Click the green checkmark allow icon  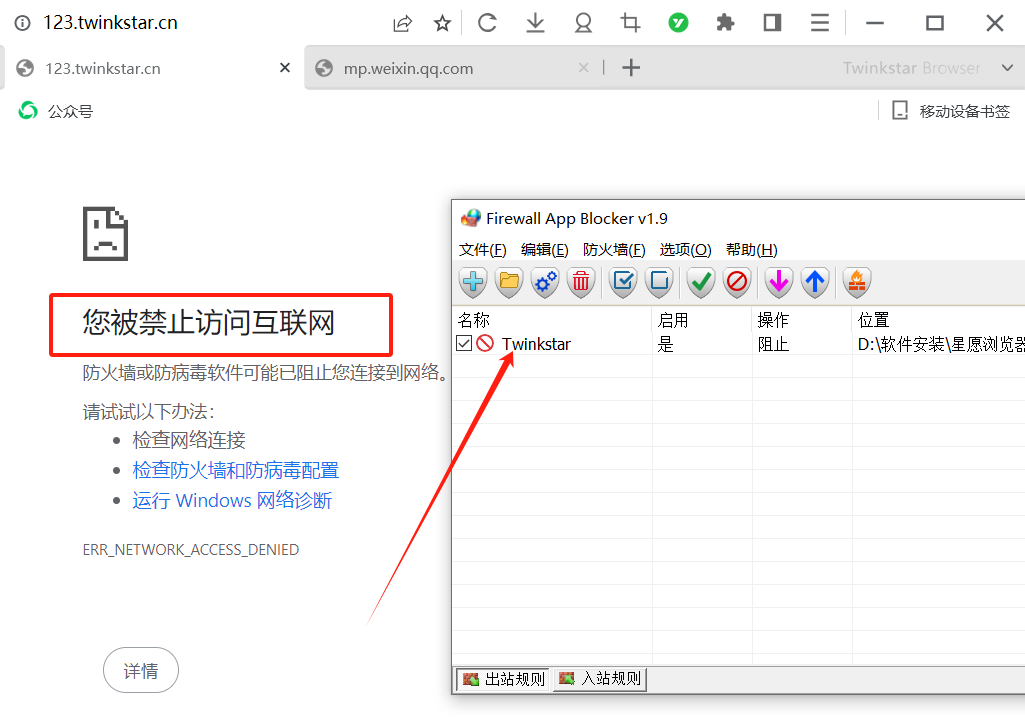(x=701, y=282)
